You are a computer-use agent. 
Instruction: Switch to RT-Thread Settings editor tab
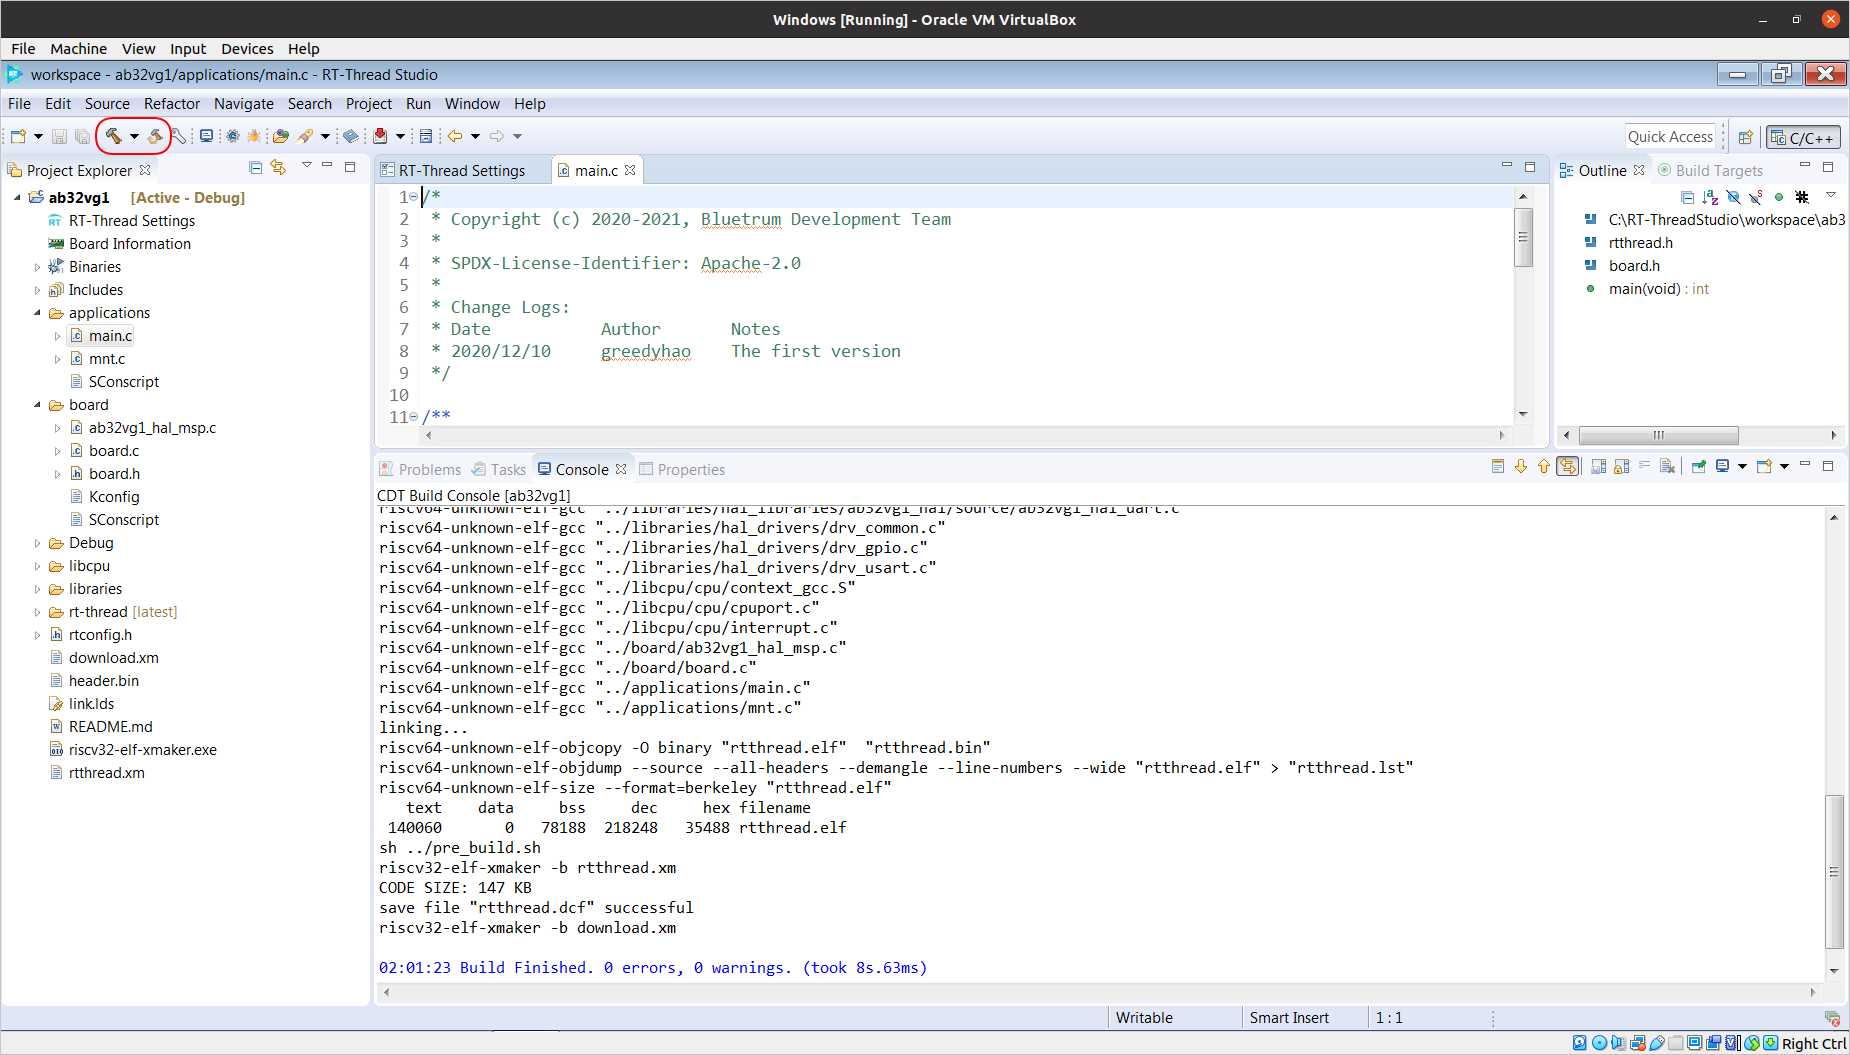[462, 170]
